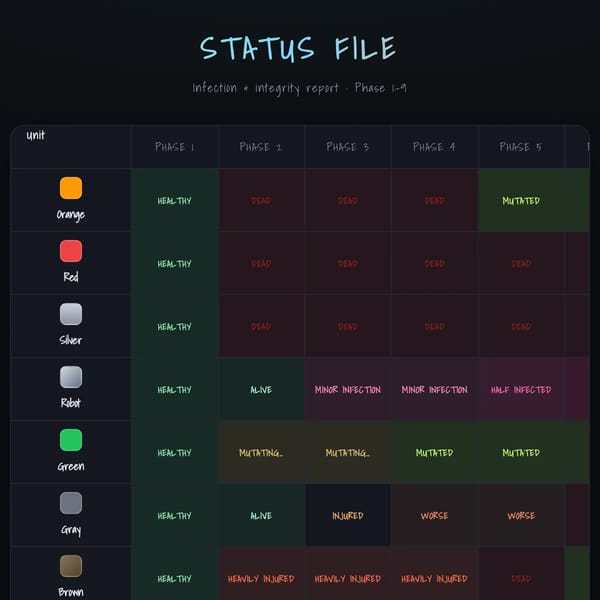Click the green color swatch for Green unit

(71, 440)
